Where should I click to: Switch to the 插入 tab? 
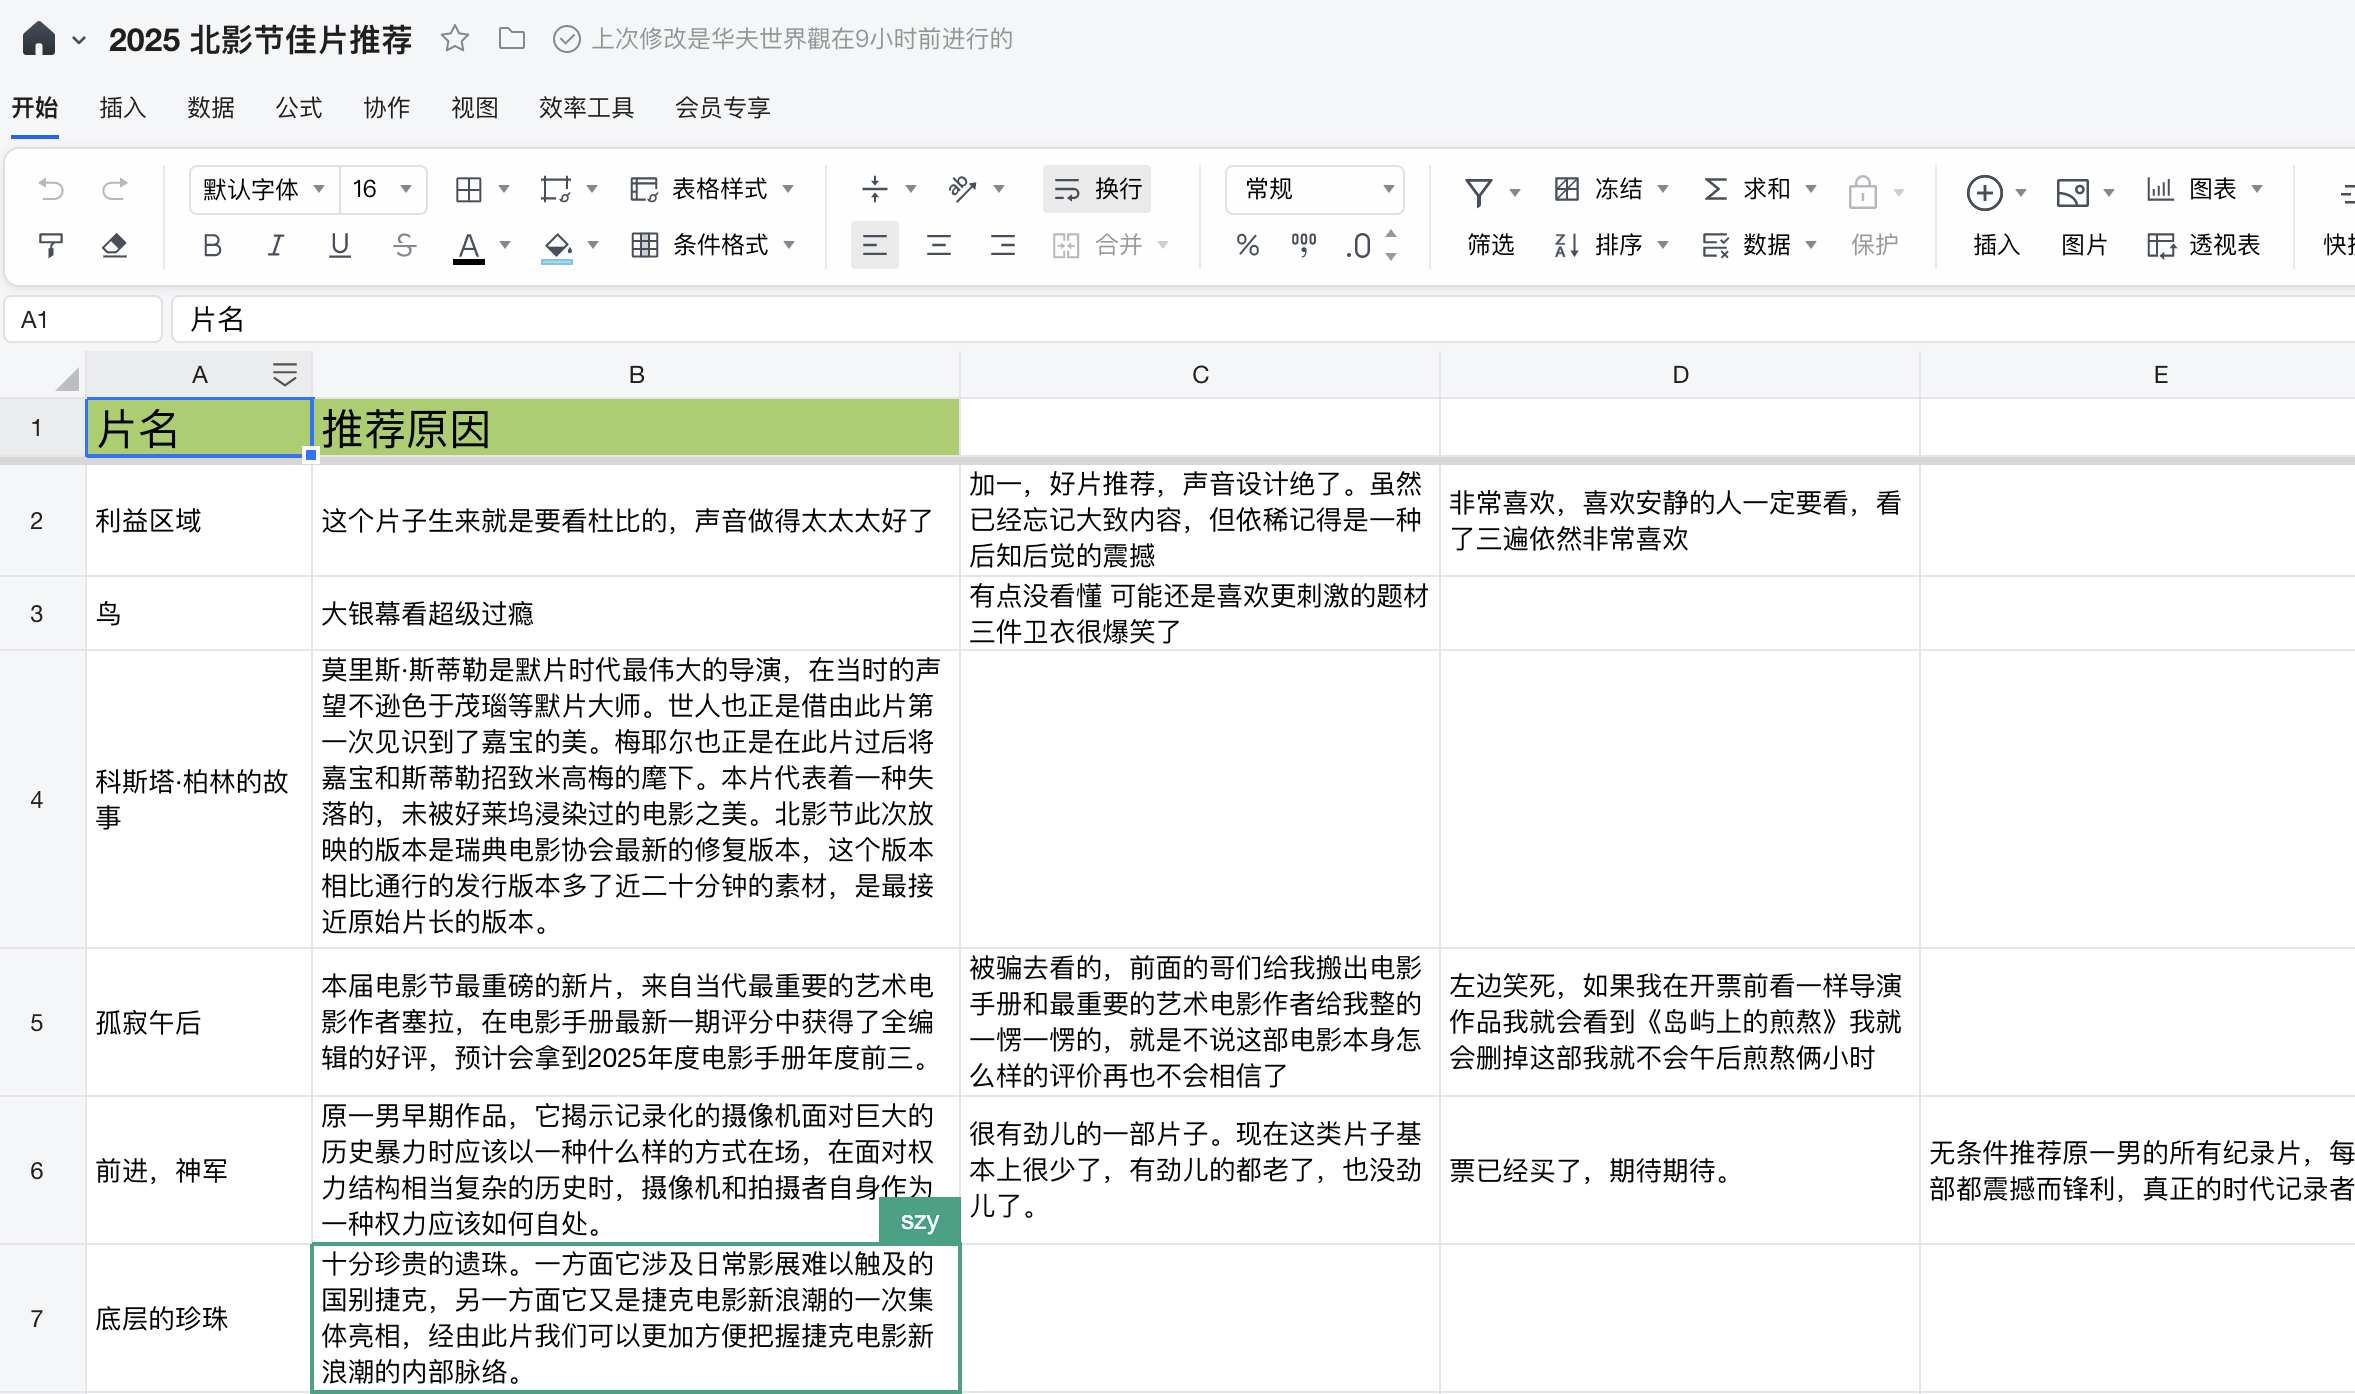click(123, 107)
